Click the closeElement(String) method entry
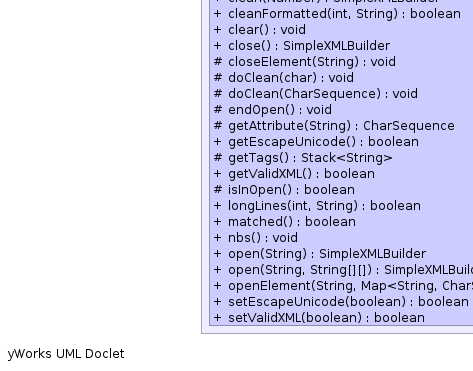The width and height of the screenshot is (473, 371). [x=305, y=62]
